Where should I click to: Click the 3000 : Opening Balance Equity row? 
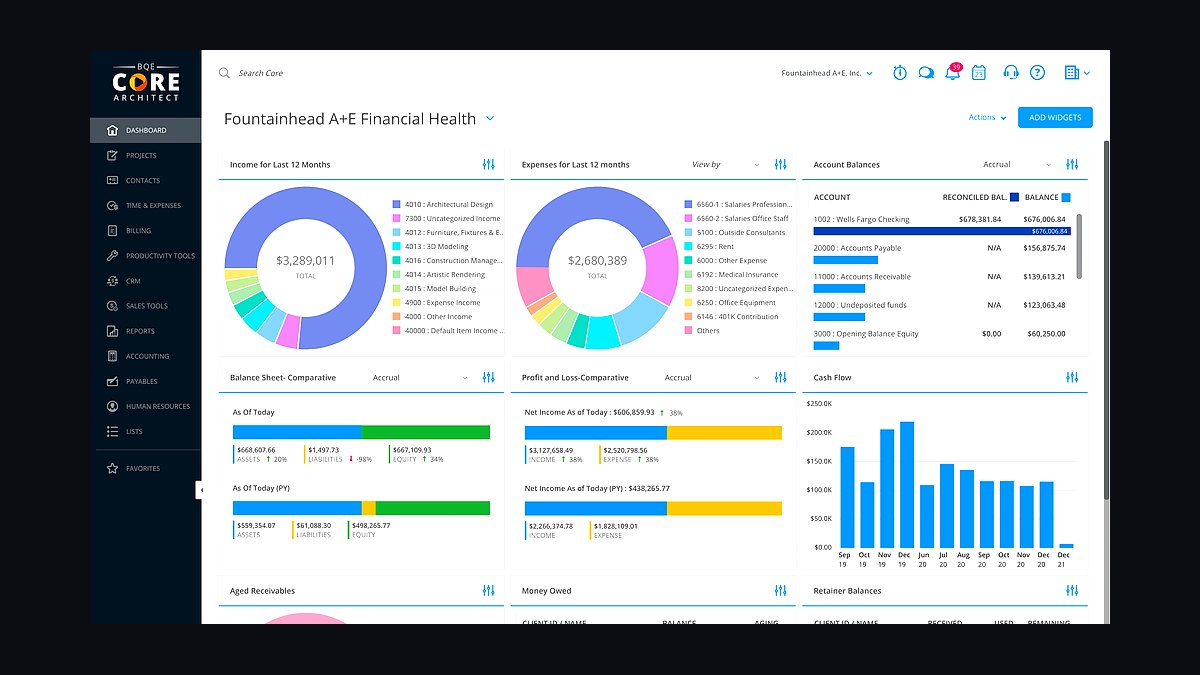click(x=940, y=339)
